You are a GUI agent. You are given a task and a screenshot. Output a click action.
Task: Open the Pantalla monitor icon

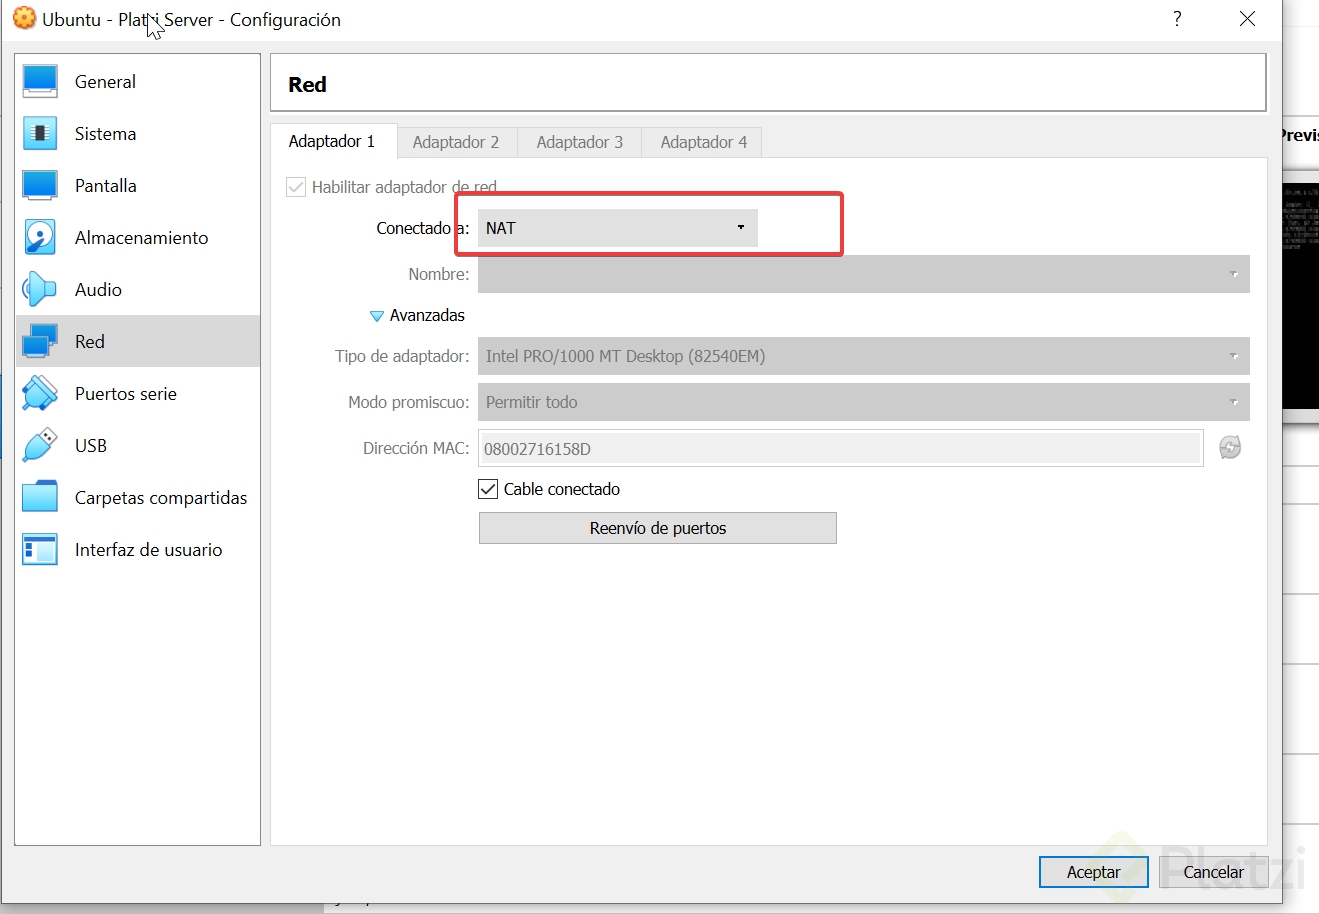(x=40, y=186)
